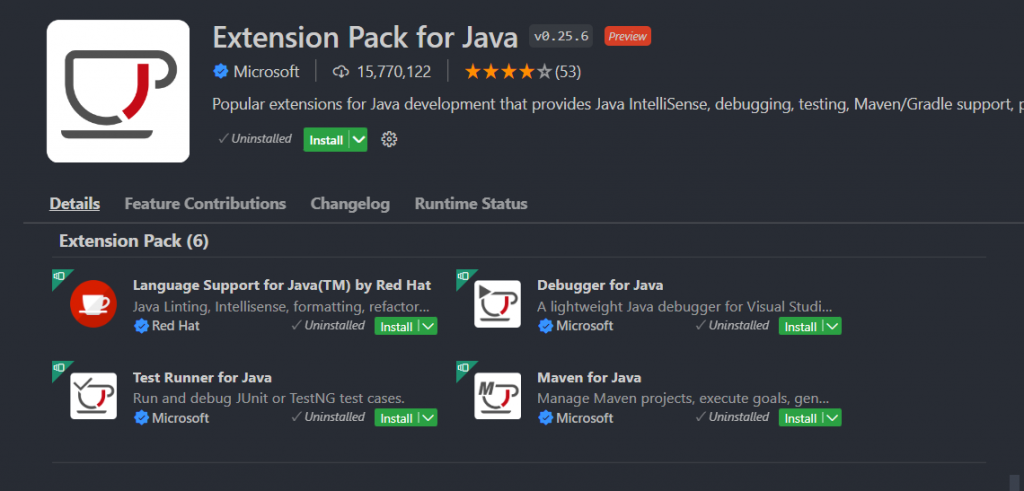
Task: Click the Extension Pack (6) heading
Action: (x=134, y=242)
